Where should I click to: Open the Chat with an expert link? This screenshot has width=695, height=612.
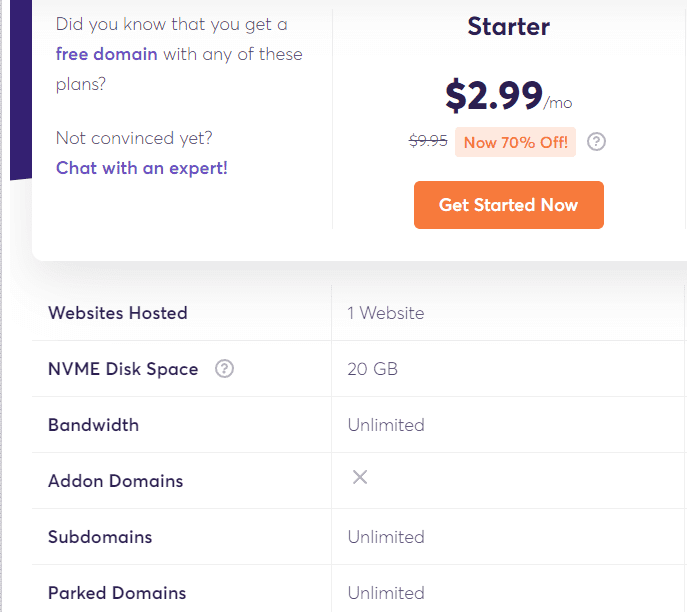[x=142, y=168]
